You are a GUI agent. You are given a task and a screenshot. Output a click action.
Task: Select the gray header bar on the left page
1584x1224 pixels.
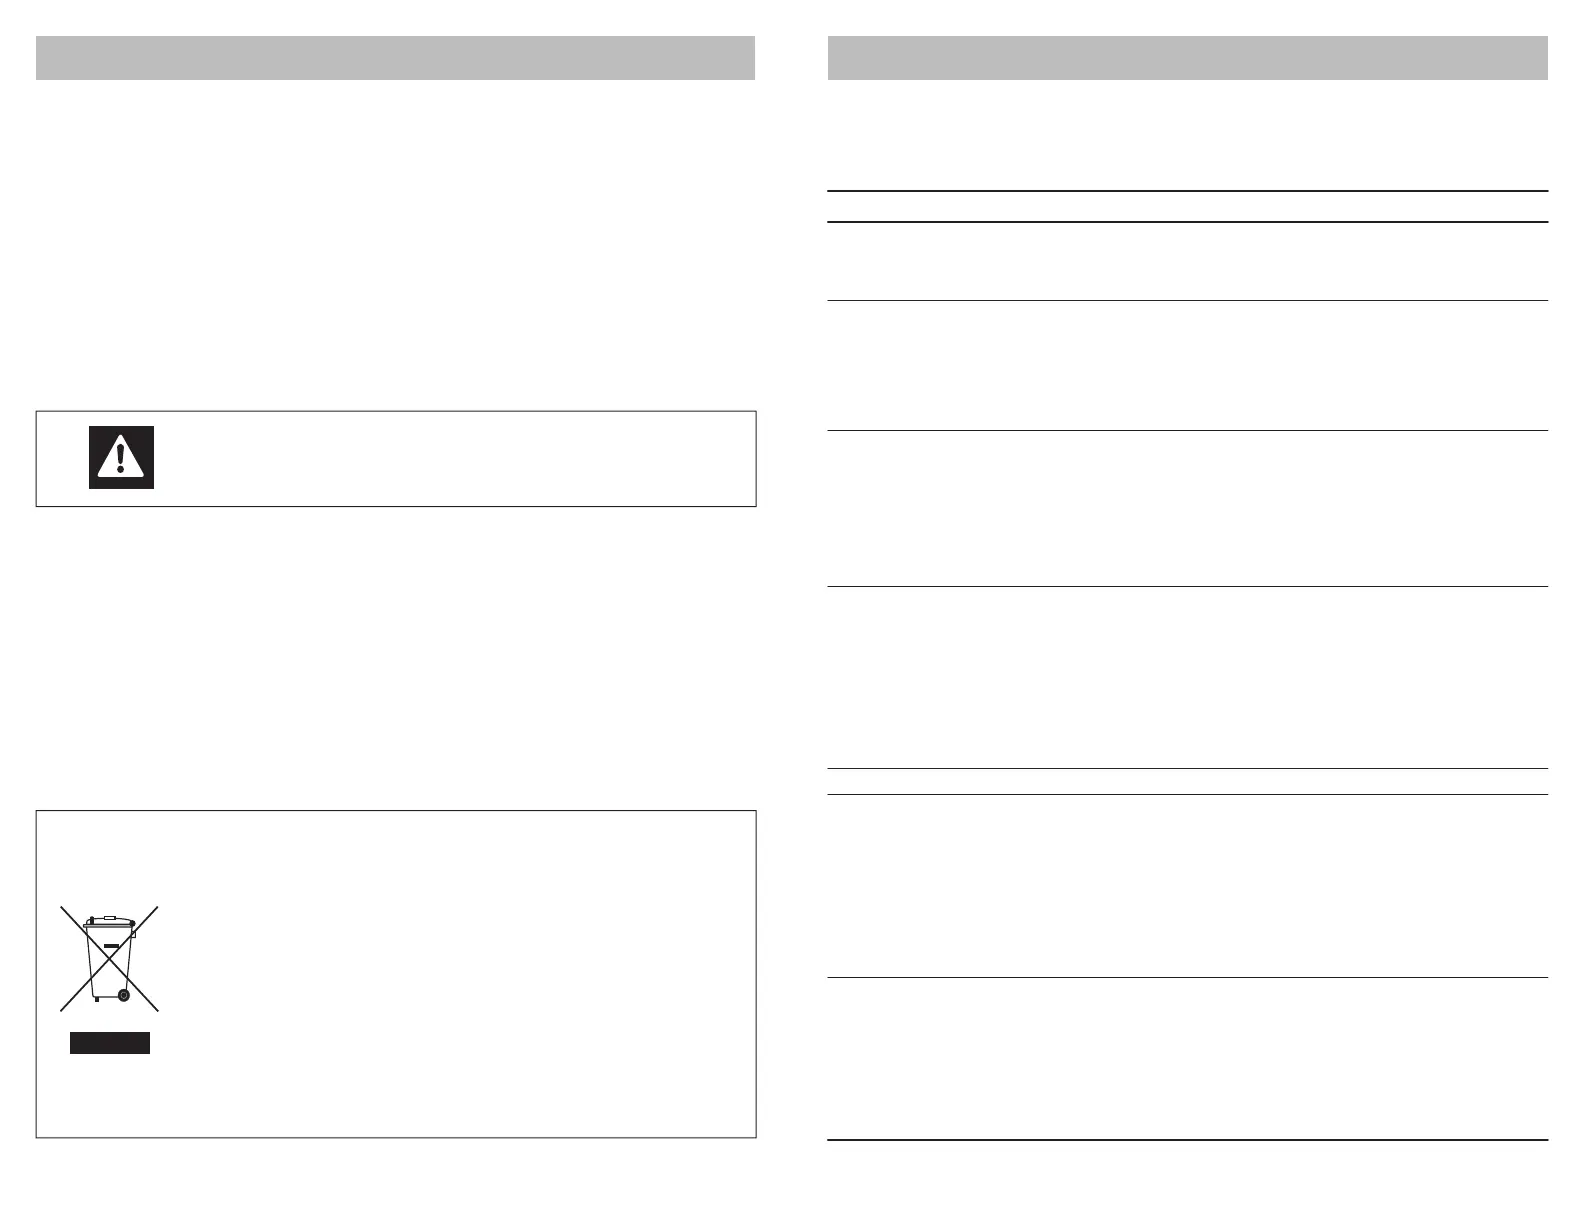tap(395, 58)
